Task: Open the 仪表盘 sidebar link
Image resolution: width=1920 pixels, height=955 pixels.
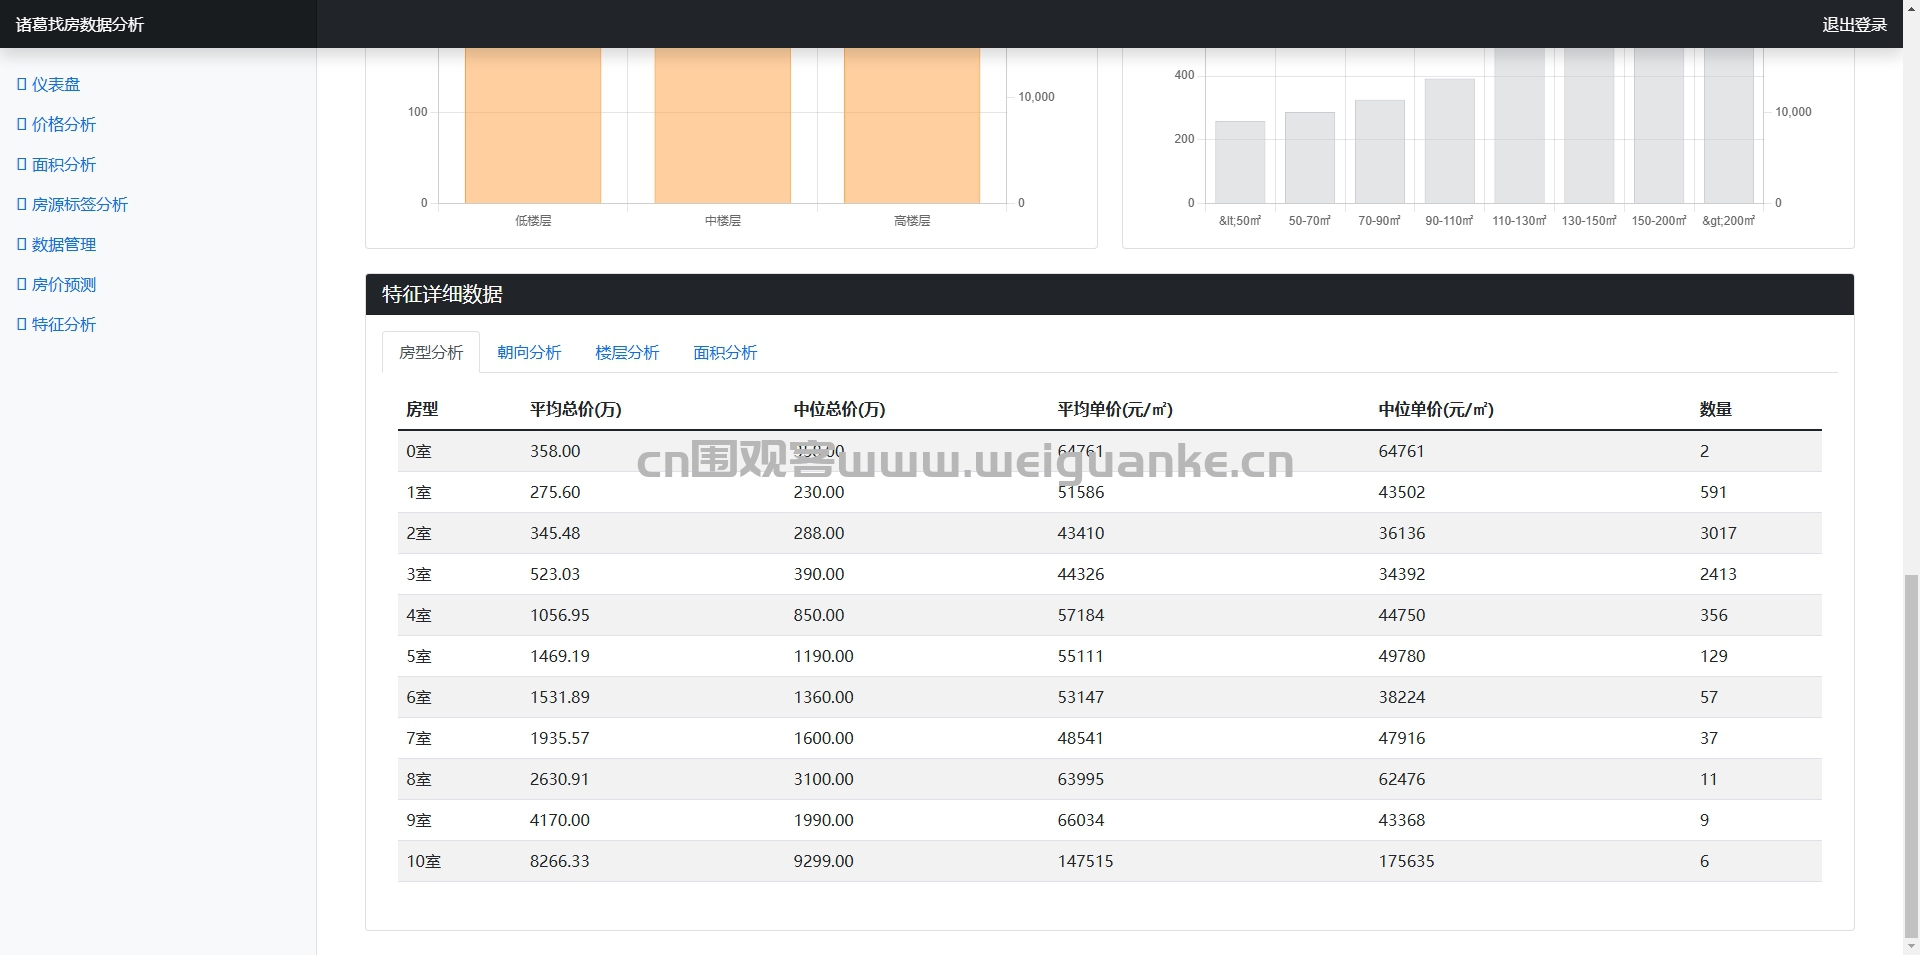Action: pos(49,85)
